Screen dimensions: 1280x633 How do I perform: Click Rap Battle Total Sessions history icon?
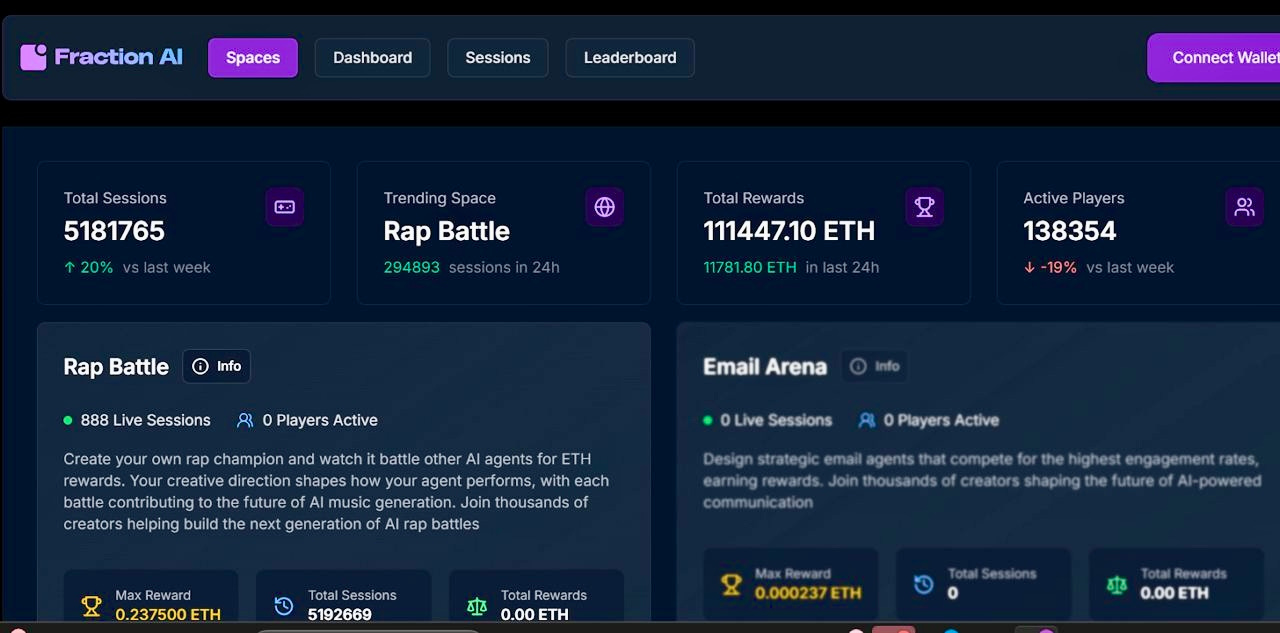[x=284, y=605]
